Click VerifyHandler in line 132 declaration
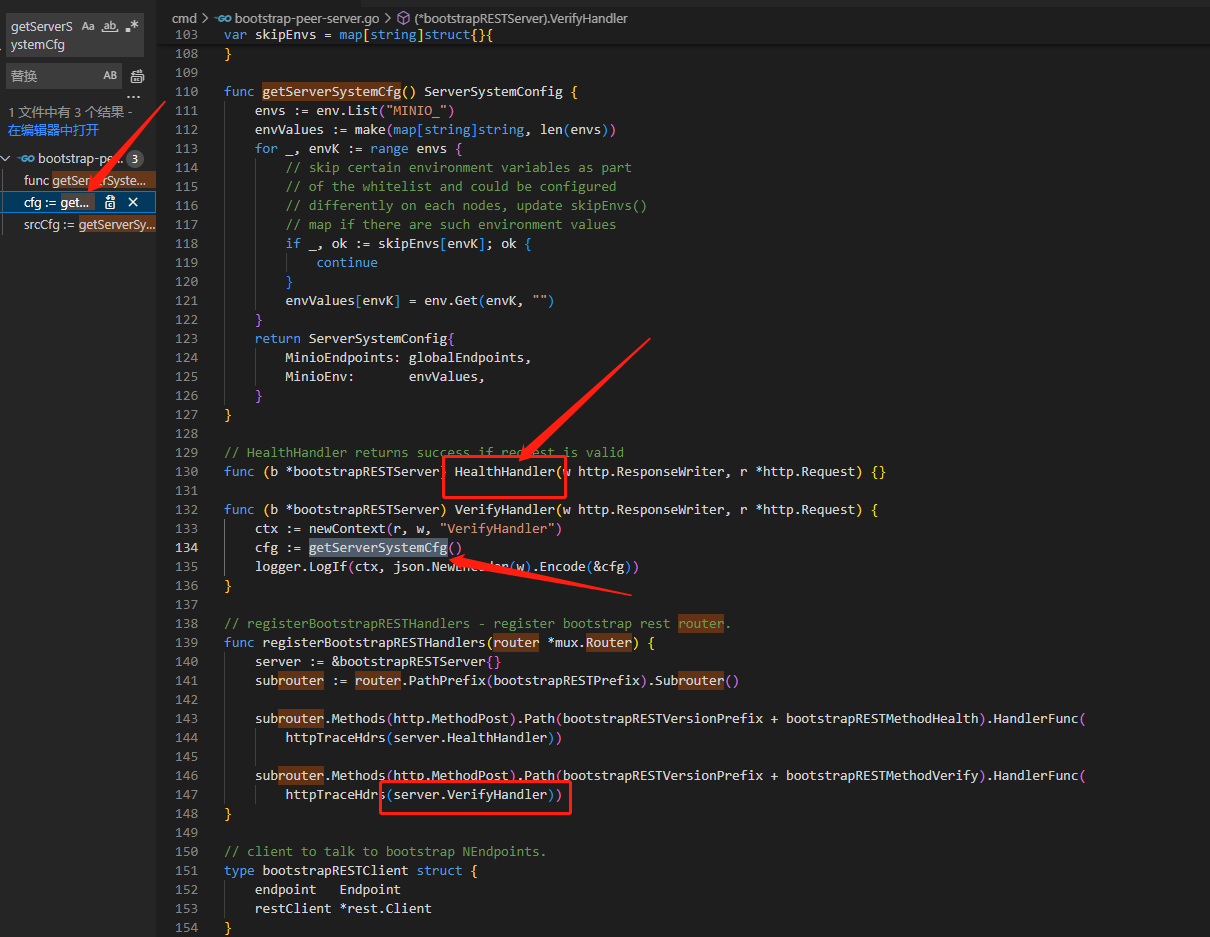 tap(504, 510)
